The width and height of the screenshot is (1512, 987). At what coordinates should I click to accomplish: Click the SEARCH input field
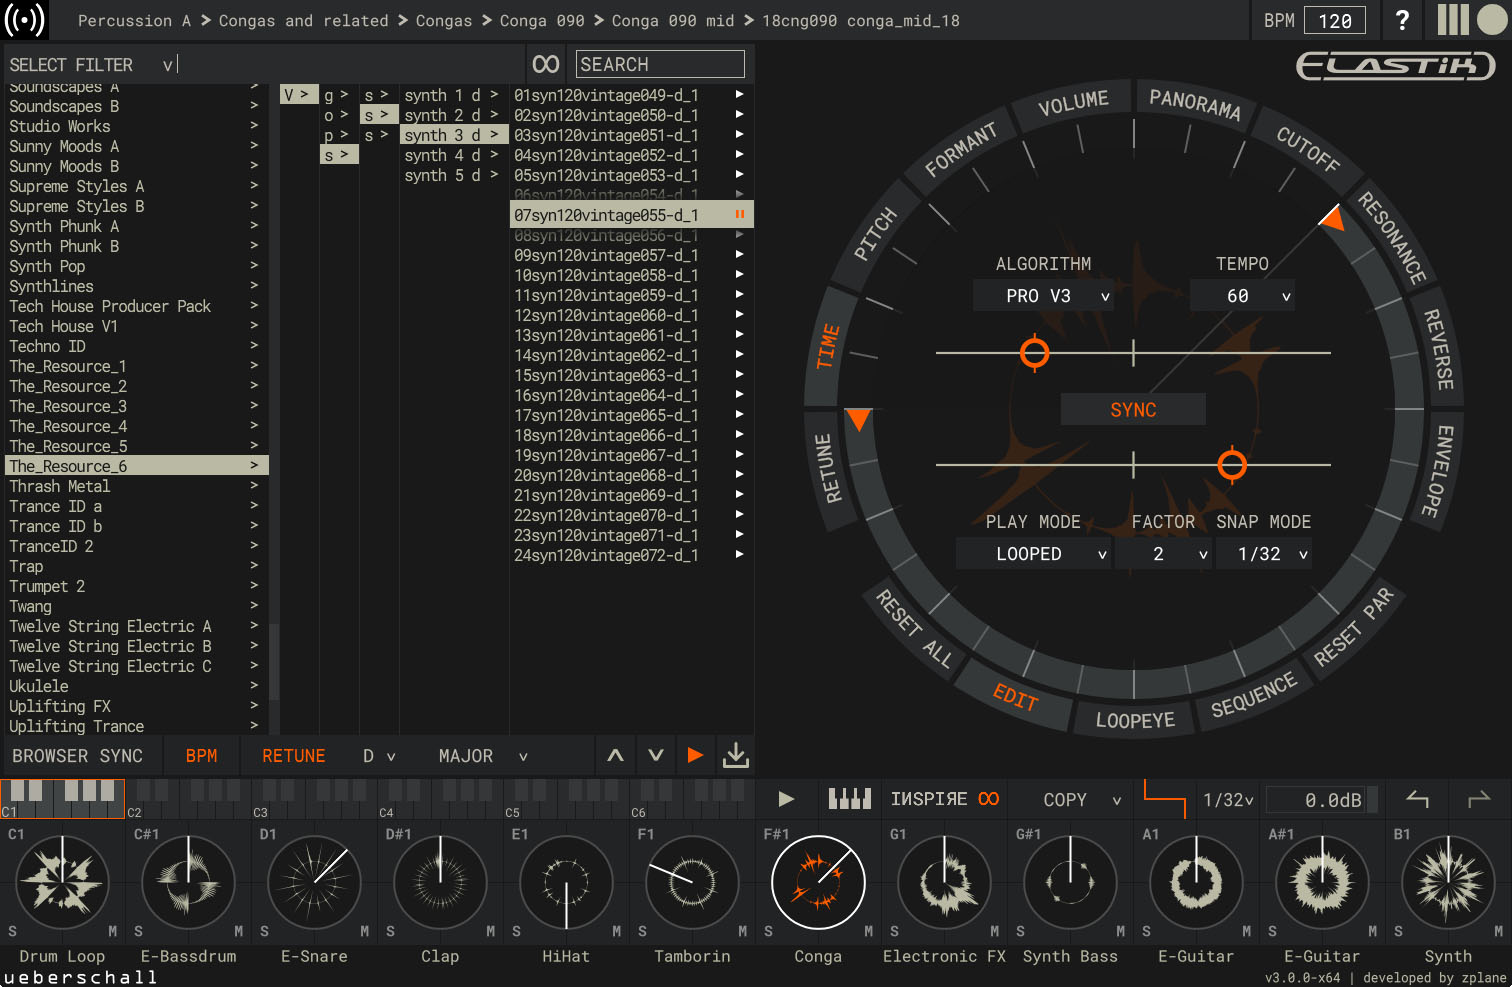tap(660, 64)
